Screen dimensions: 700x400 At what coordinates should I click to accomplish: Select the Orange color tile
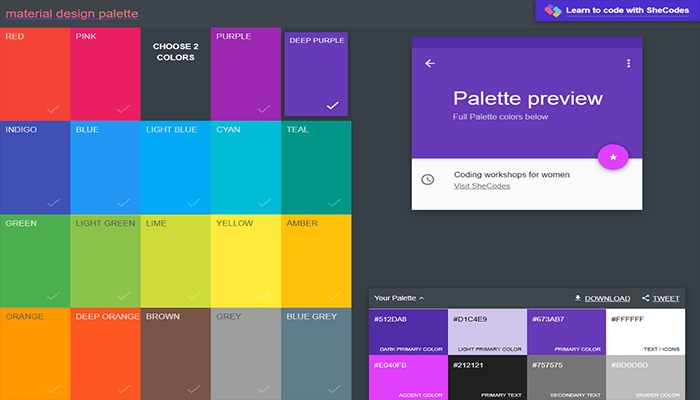35,354
